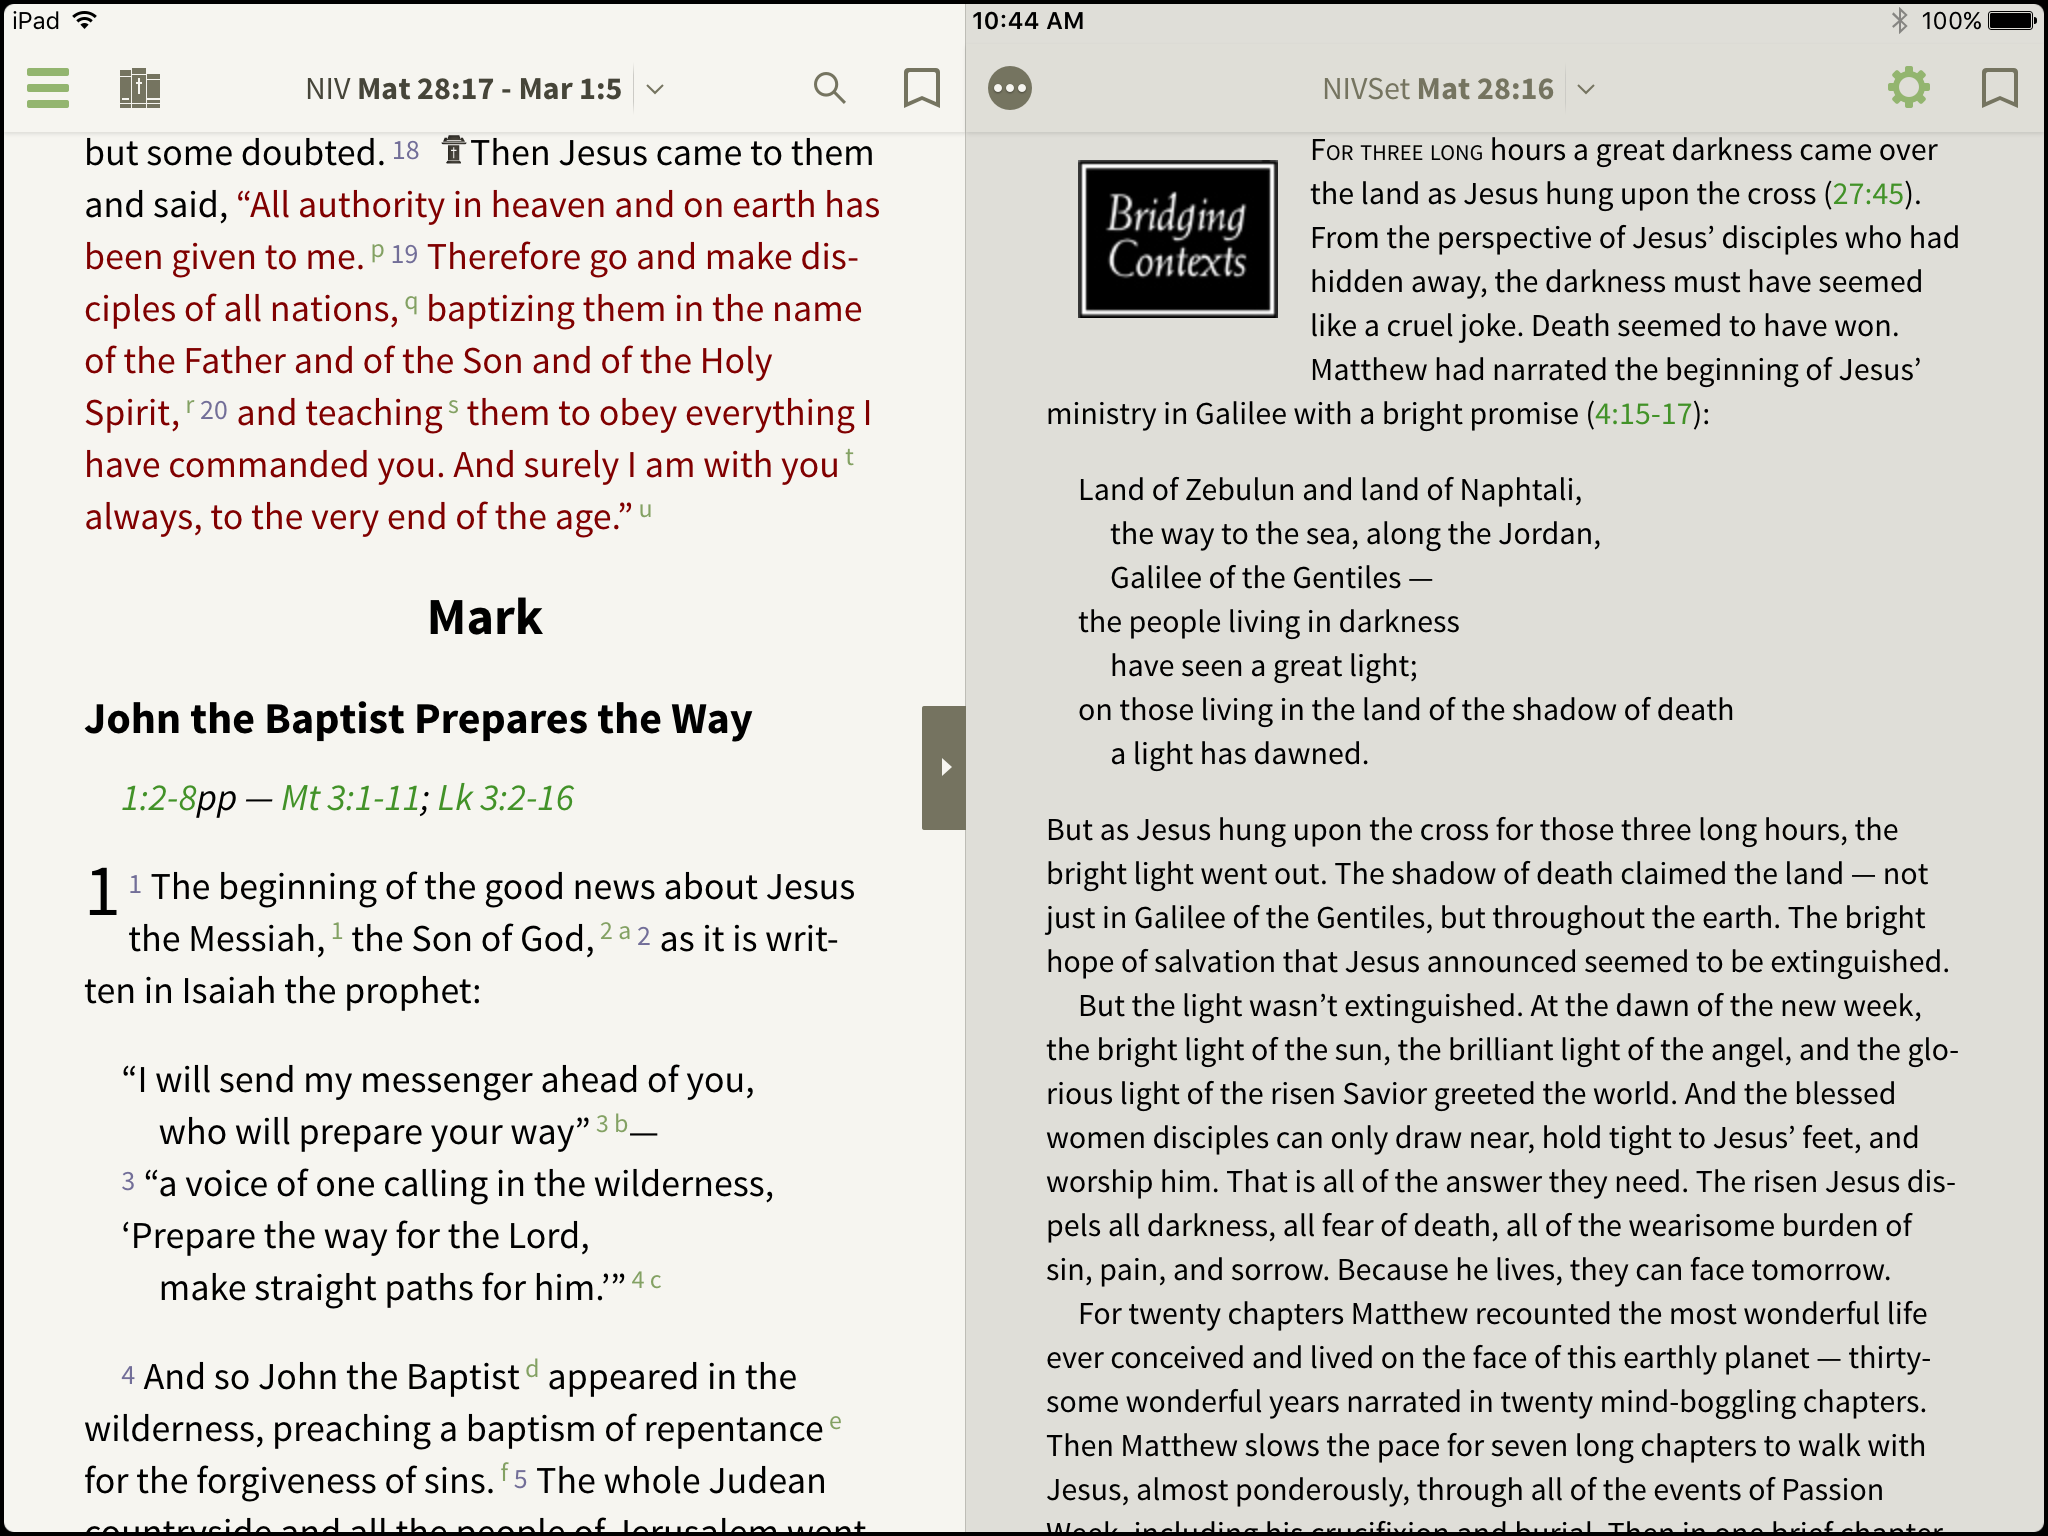Tap verse number 20
2048x1536 pixels.
click(213, 410)
